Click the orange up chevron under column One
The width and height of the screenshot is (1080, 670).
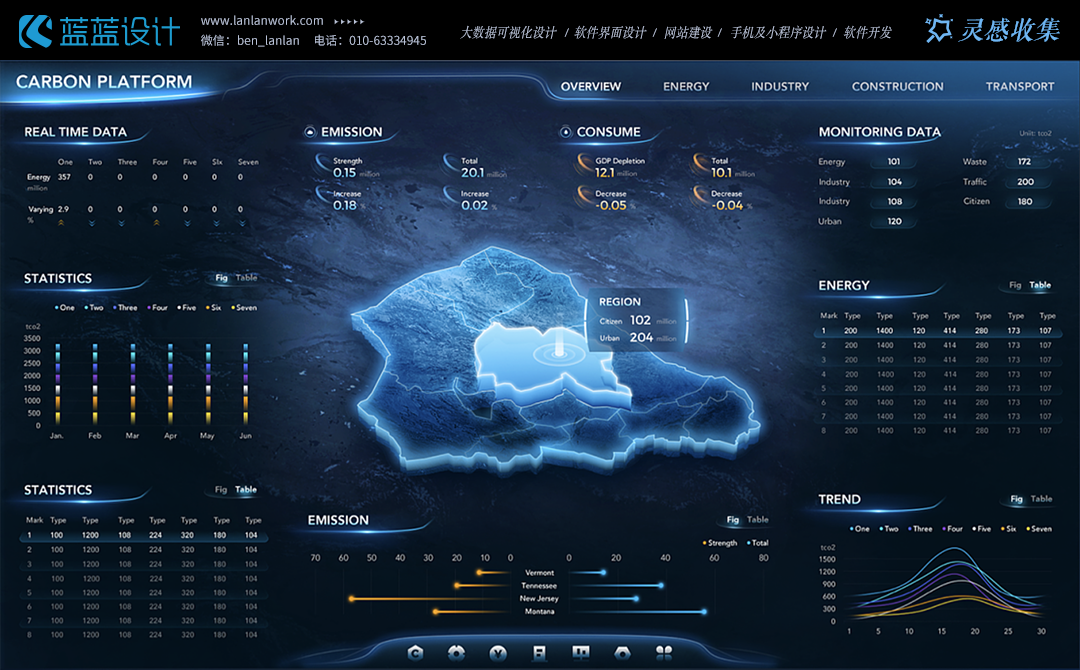62,224
